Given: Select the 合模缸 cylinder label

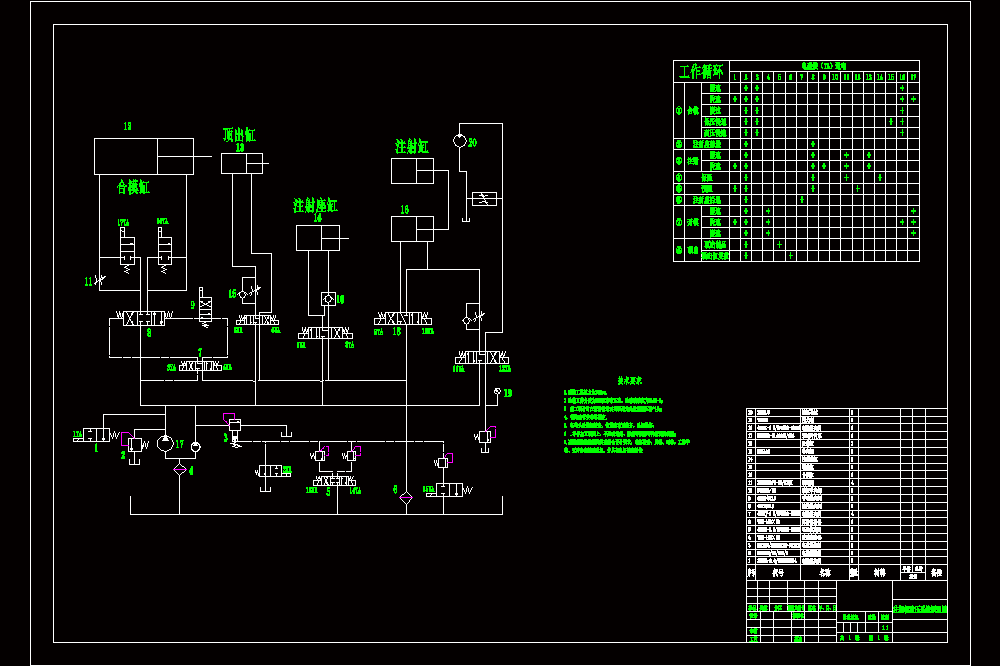Looking at the screenshot, I should (133, 187).
